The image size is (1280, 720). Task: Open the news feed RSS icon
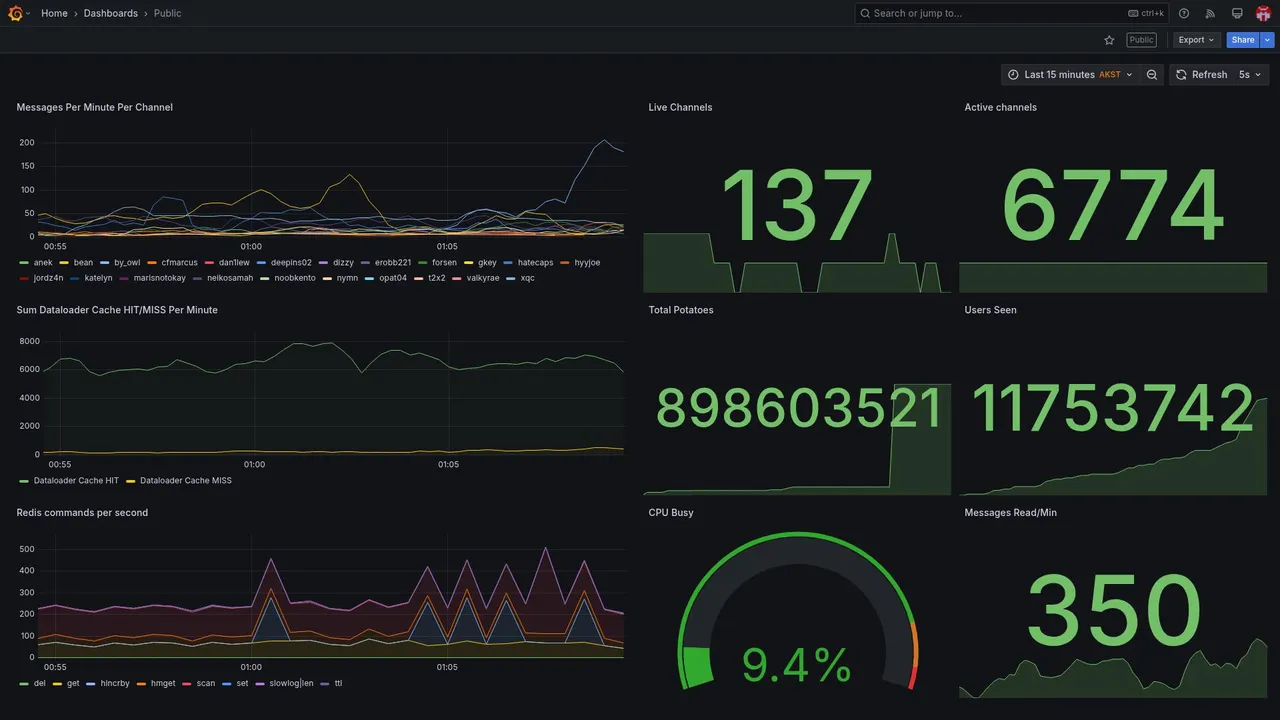(x=1210, y=13)
